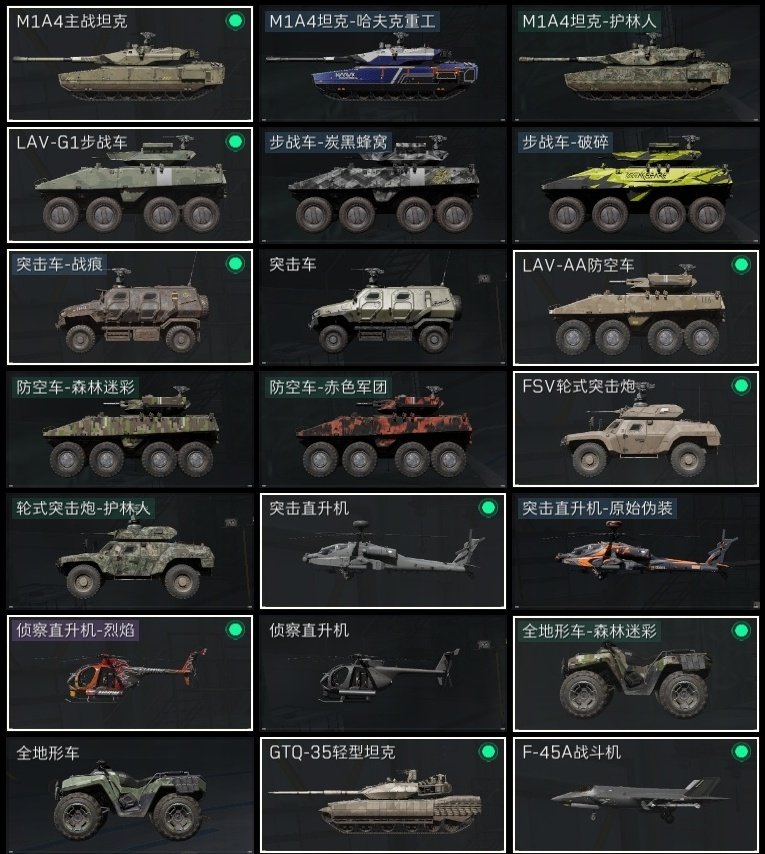Click the green dot on LAV-G1步战车
This screenshot has width=765, height=854.
pos(235,142)
